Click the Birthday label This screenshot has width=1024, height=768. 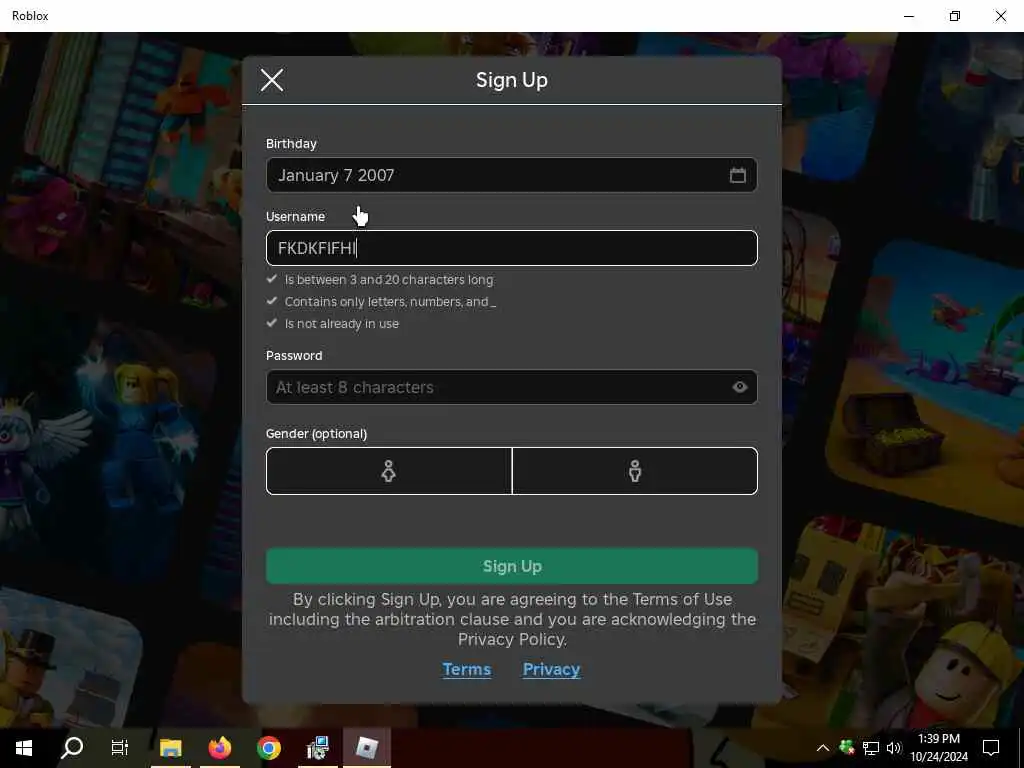pos(291,144)
